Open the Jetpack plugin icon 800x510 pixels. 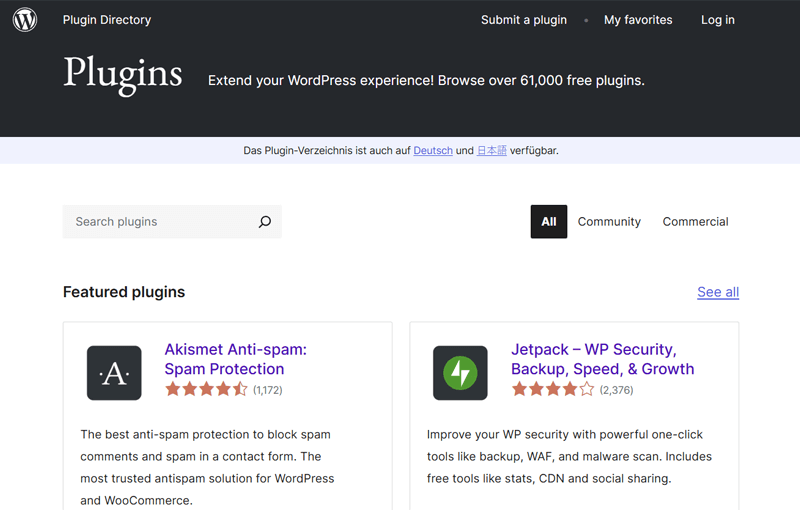[460, 373]
